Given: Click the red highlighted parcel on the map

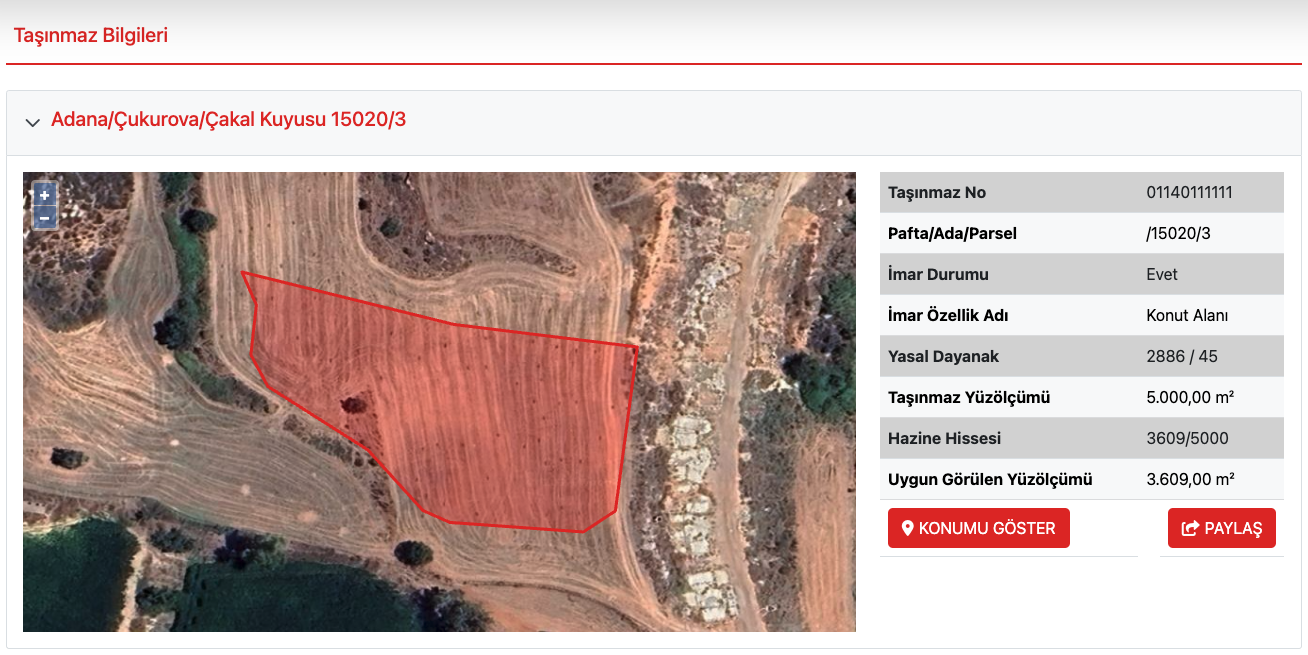Looking at the screenshot, I should pos(480,420).
